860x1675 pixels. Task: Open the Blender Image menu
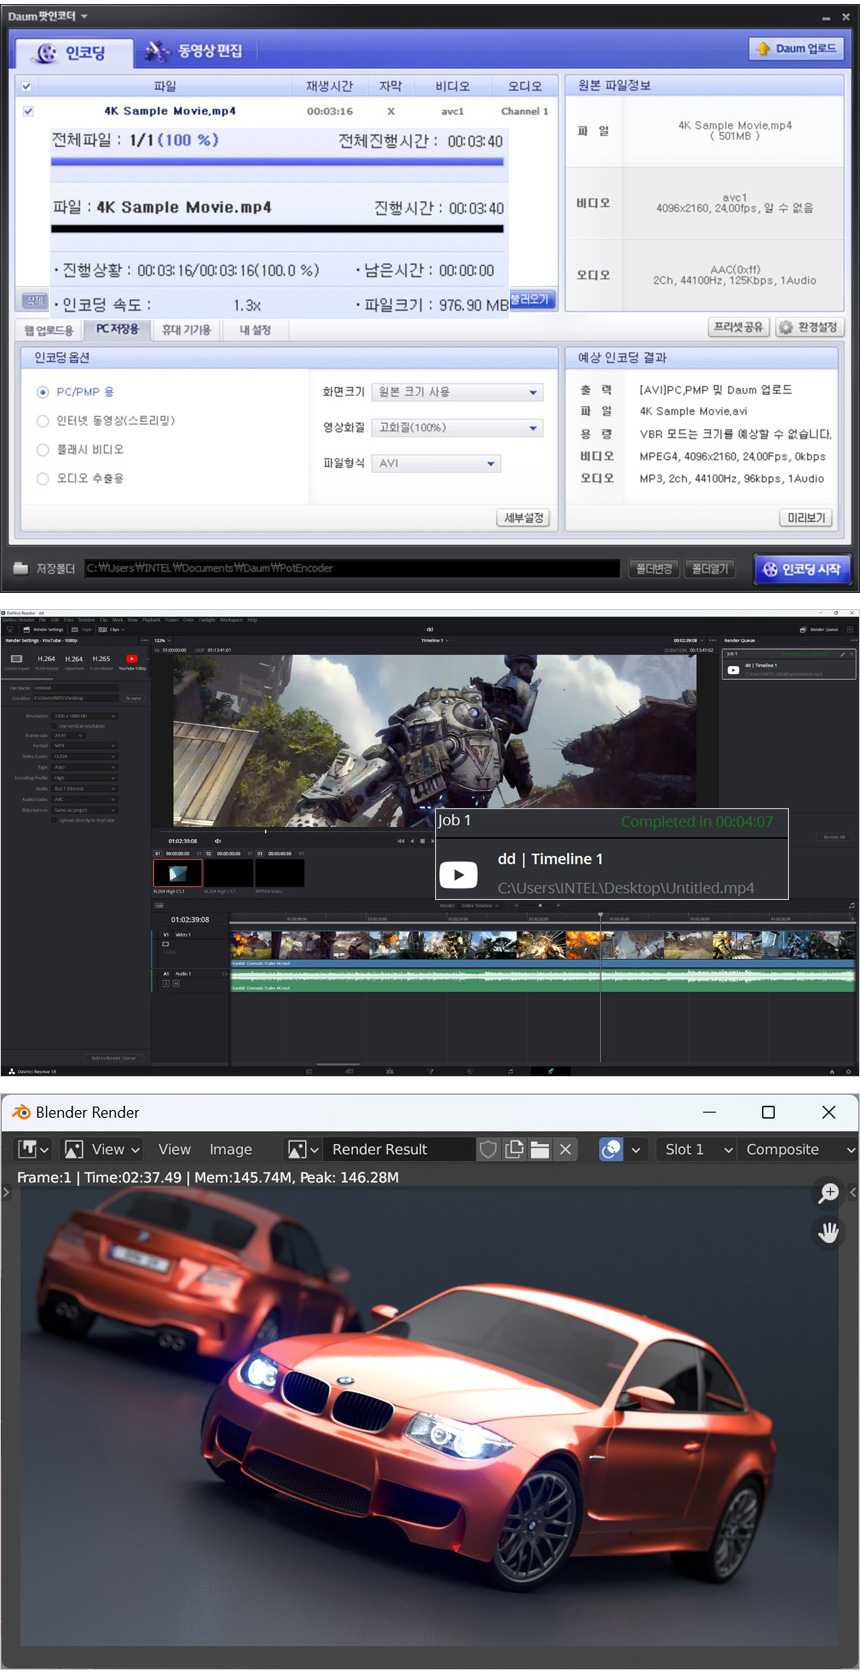pyautogui.click(x=230, y=1149)
